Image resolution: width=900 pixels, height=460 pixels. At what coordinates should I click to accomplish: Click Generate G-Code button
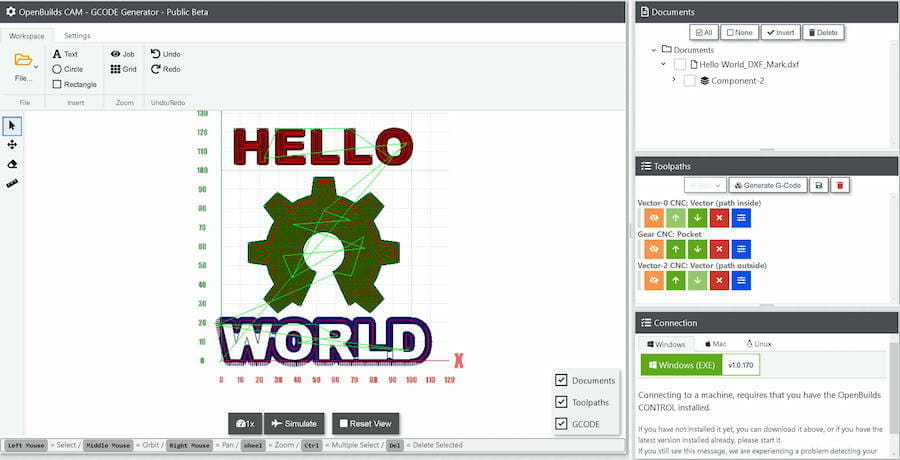coord(768,185)
